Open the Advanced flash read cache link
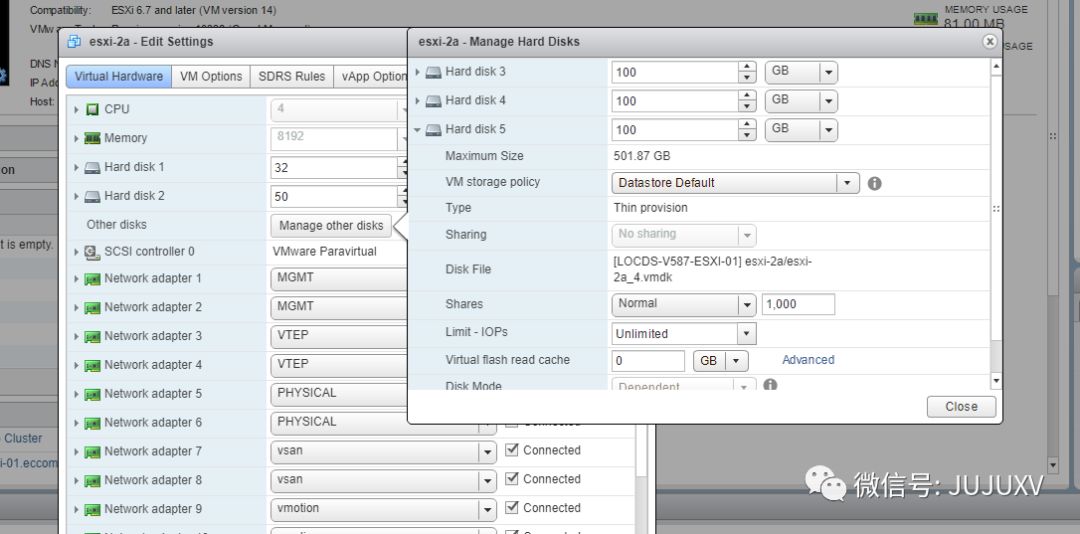The image size is (1080, 534). (808, 360)
